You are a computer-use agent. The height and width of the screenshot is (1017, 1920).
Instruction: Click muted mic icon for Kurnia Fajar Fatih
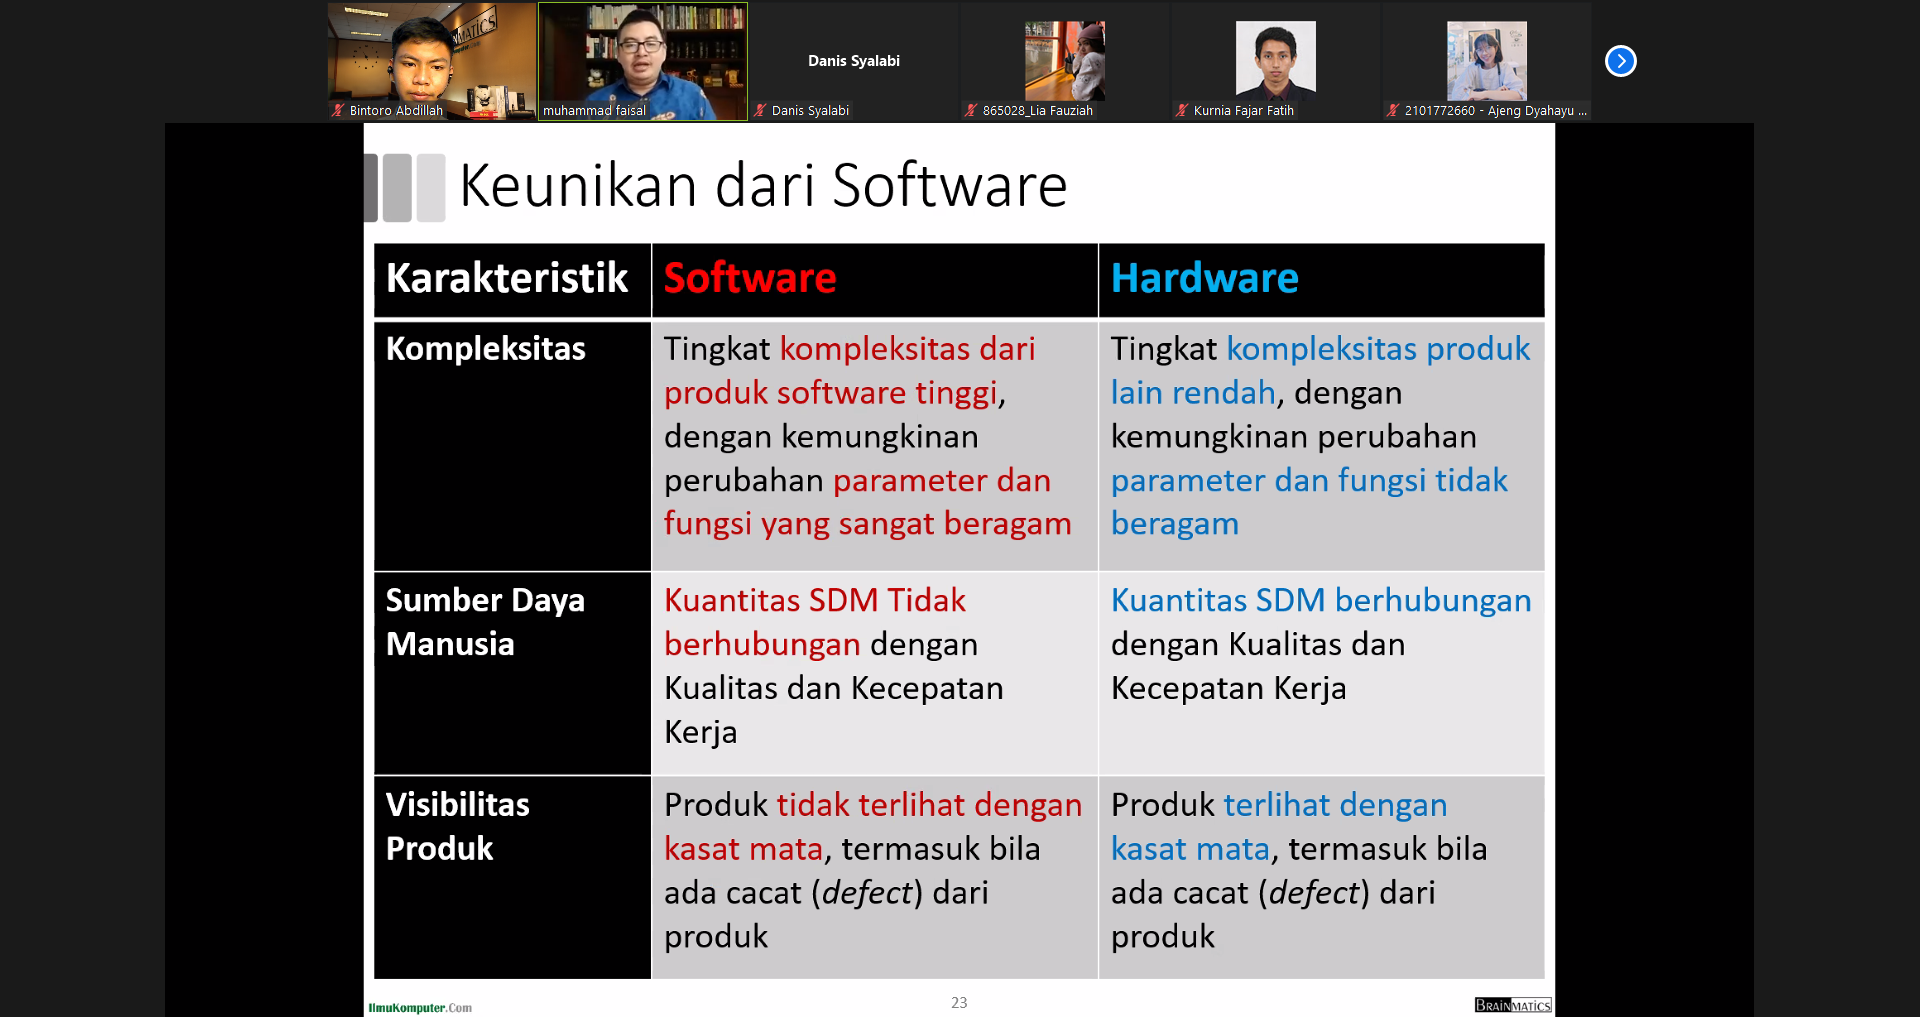pyautogui.click(x=1182, y=111)
